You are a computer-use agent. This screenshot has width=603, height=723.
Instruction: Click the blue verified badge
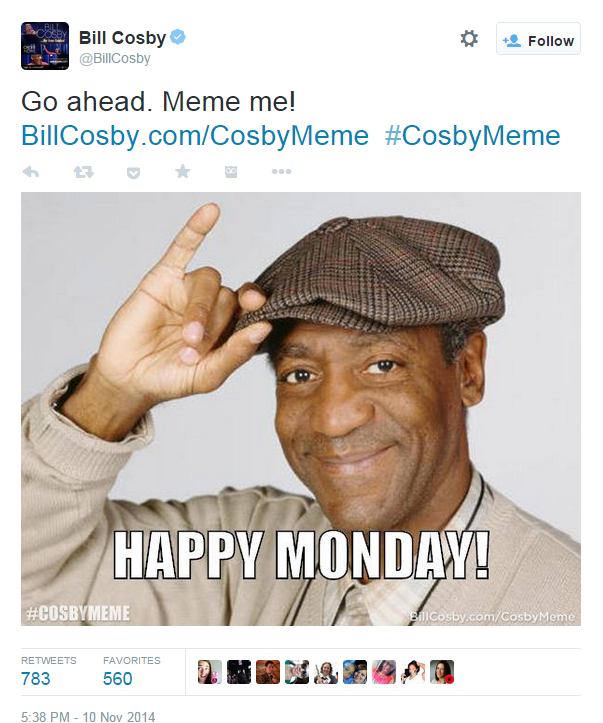(178, 37)
